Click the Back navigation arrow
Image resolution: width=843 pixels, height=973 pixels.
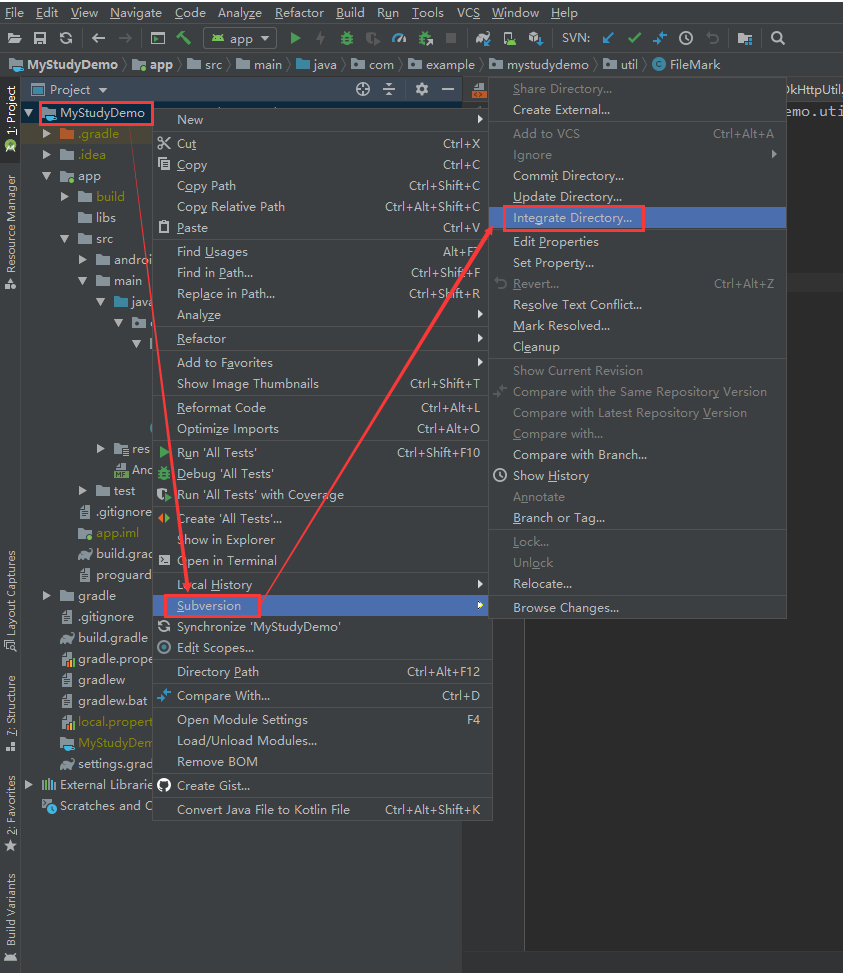coord(99,38)
